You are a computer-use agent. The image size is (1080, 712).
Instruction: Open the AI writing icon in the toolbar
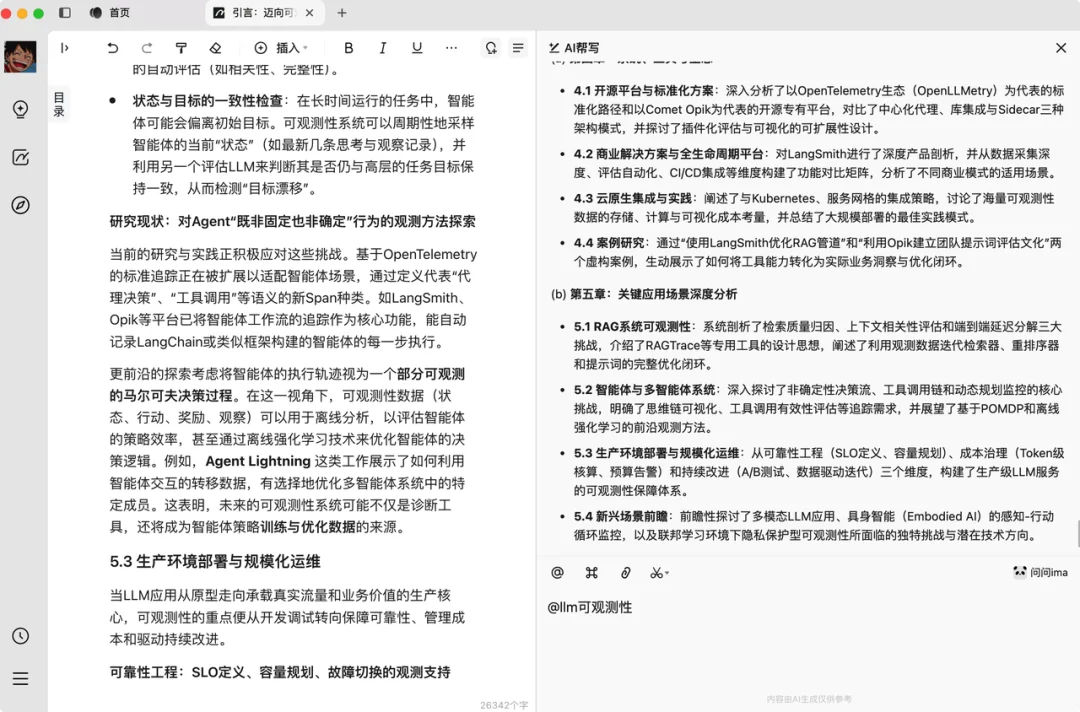[489, 47]
